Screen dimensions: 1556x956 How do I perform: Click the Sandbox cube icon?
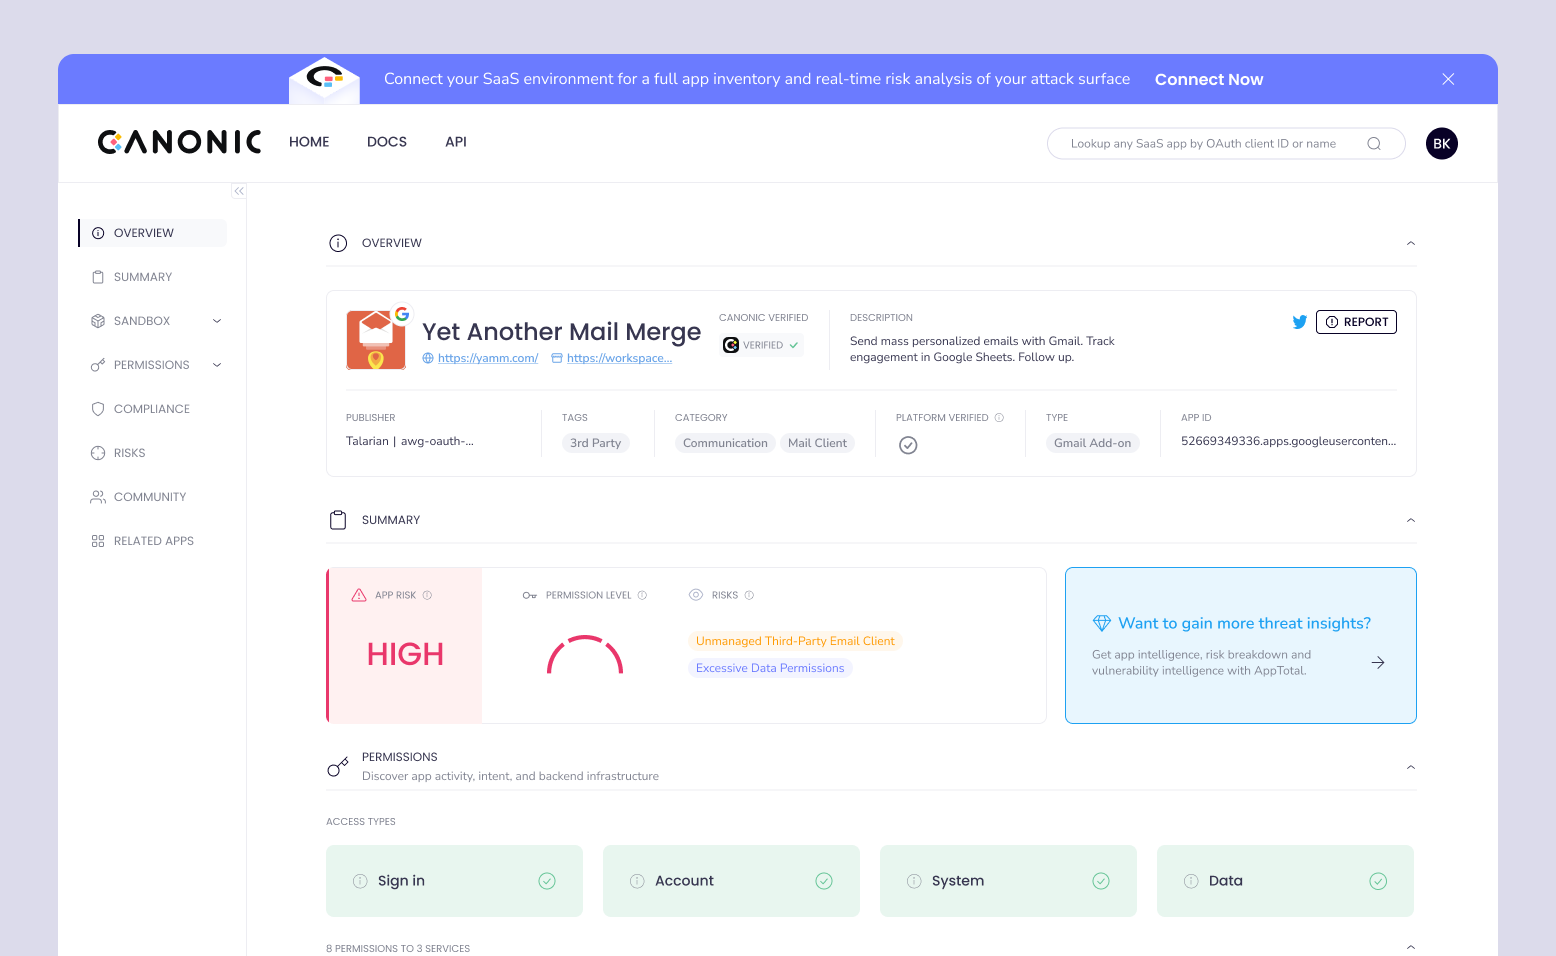[x=97, y=320]
